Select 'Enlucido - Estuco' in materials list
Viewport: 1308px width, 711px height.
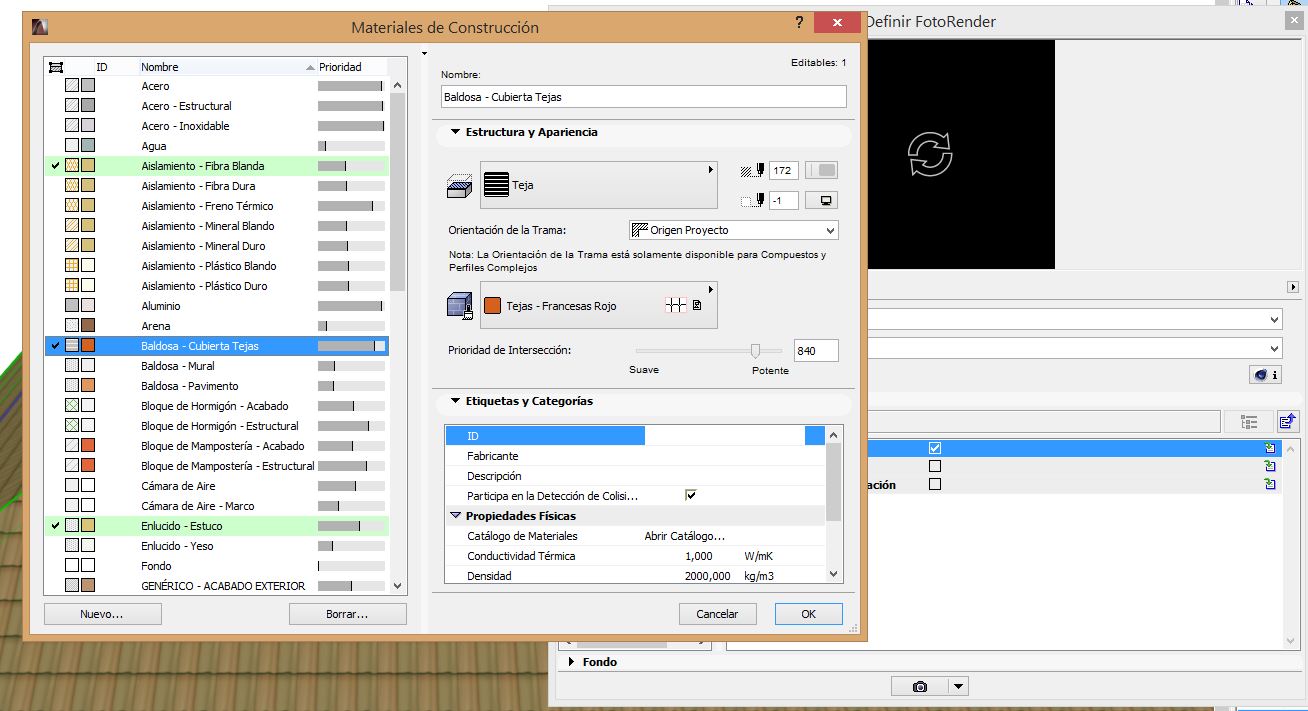(182, 526)
